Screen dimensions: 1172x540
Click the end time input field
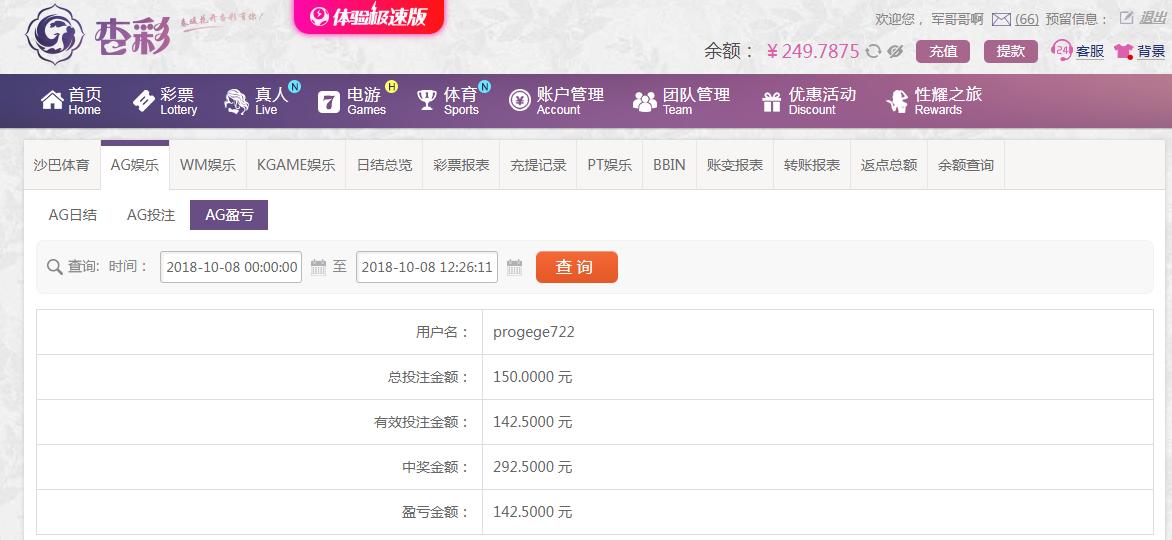[427, 267]
